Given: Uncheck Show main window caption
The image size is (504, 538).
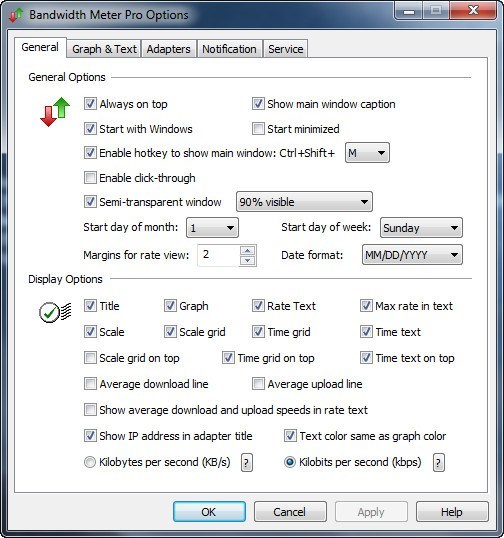Looking at the screenshot, I should click(x=258, y=104).
